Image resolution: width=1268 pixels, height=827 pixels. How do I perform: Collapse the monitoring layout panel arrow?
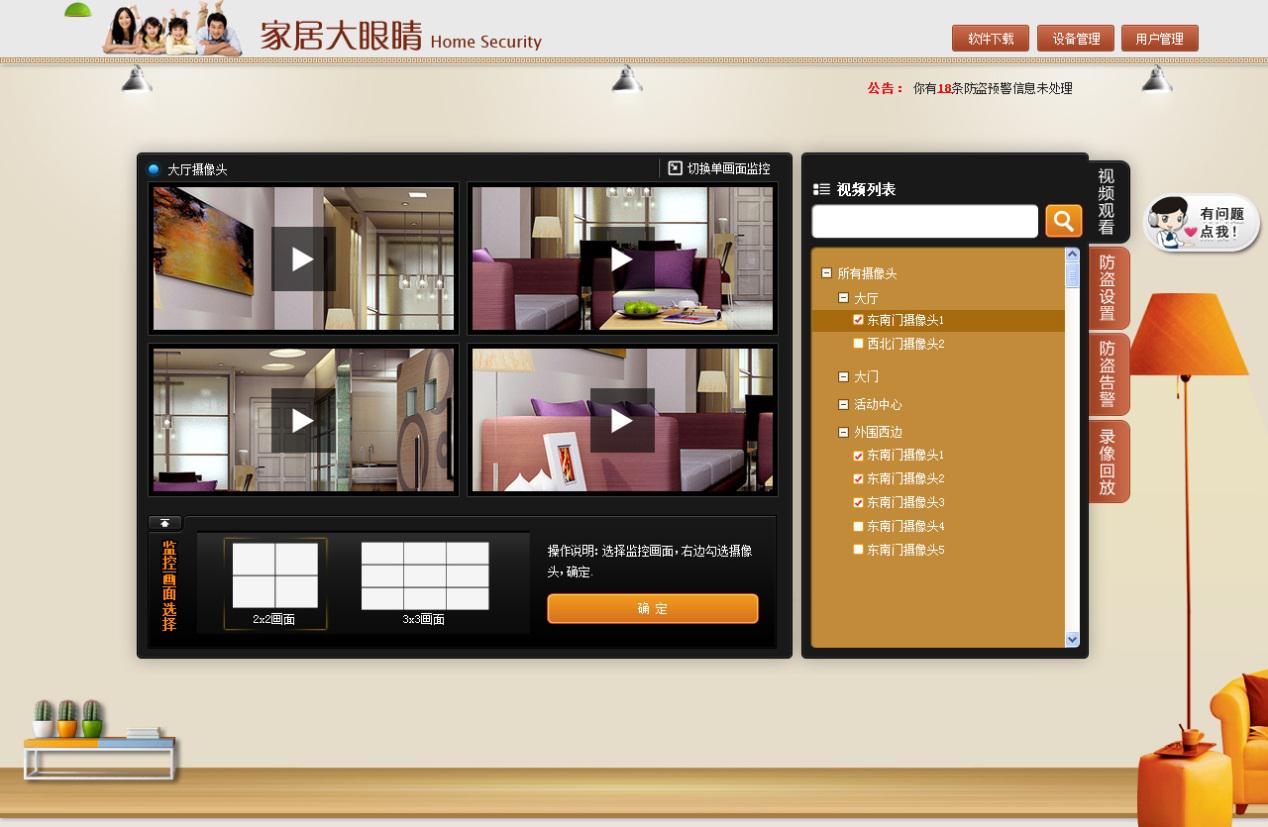pos(165,523)
